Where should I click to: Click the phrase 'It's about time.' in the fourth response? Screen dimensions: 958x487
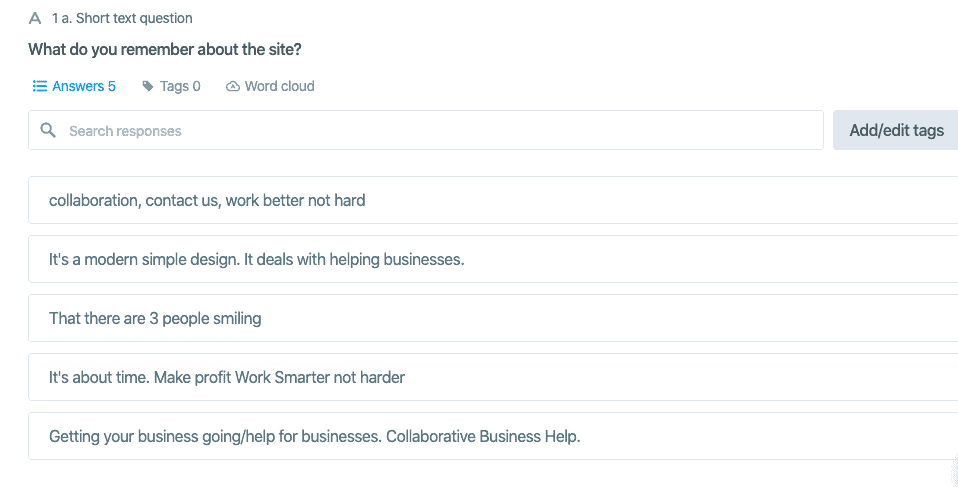(x=99, y=377)
